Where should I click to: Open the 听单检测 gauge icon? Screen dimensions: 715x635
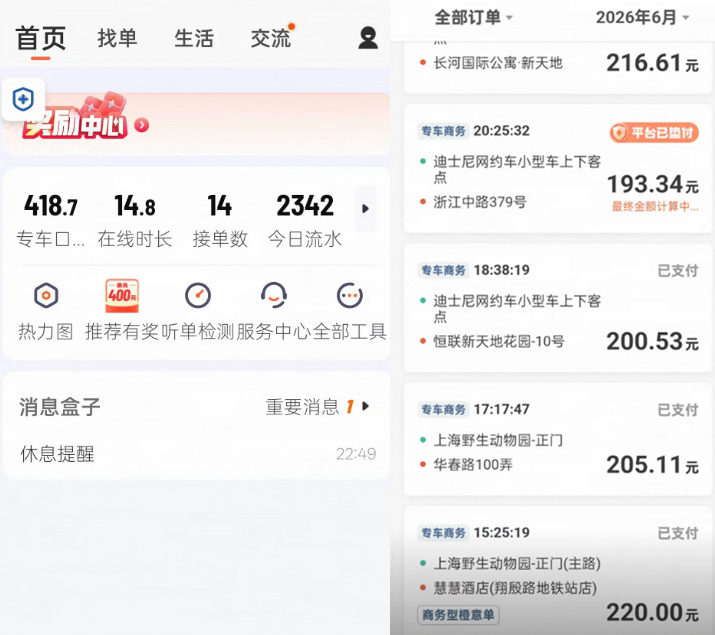point(198,295)
